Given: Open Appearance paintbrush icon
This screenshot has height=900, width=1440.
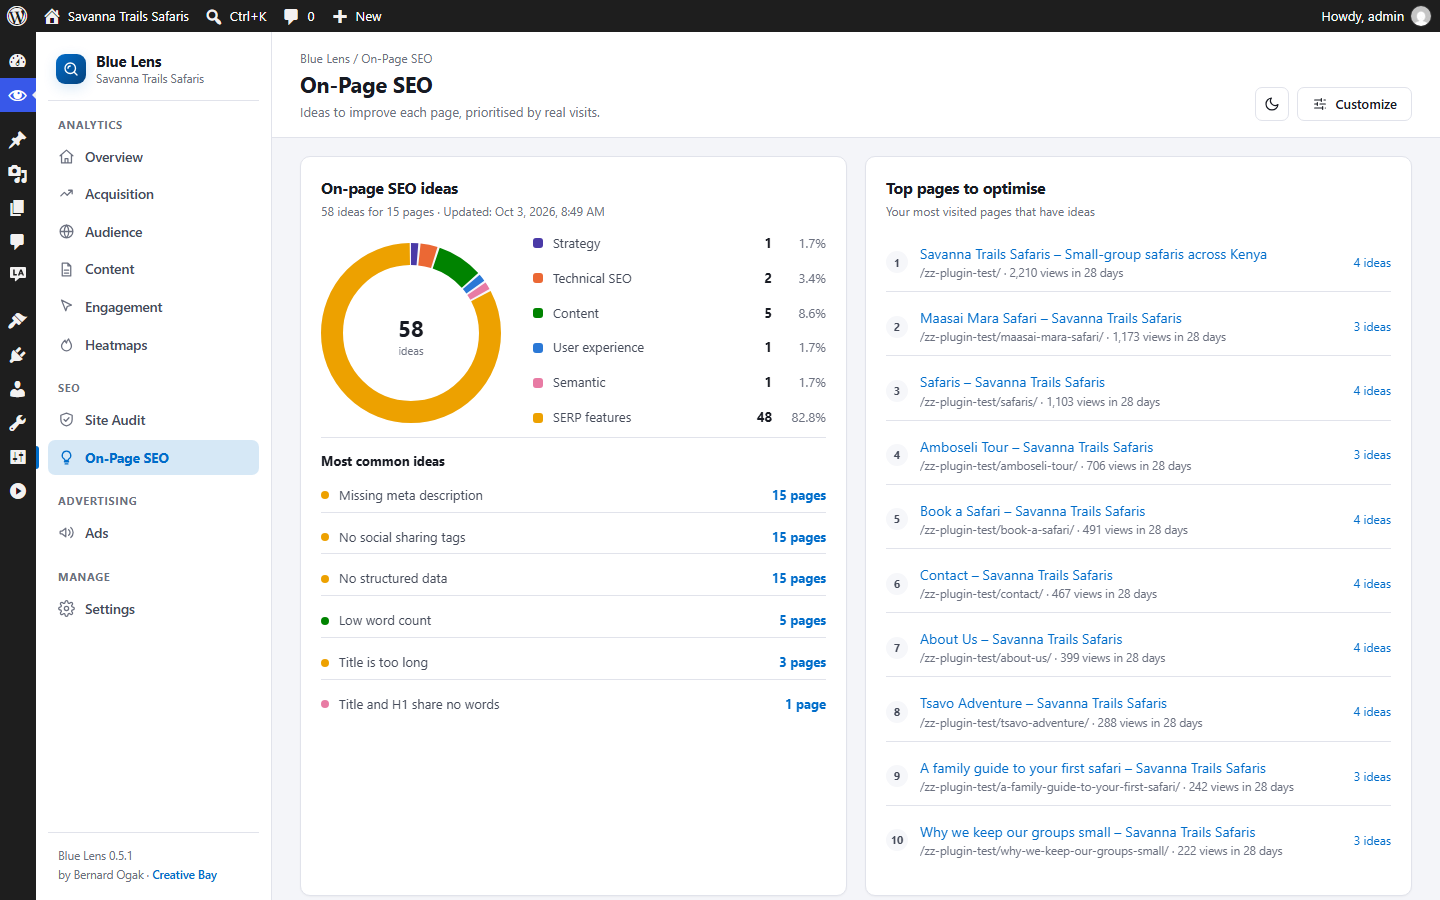Looking at the screenshot, I should pyautogui.click(x=17, y=321).
